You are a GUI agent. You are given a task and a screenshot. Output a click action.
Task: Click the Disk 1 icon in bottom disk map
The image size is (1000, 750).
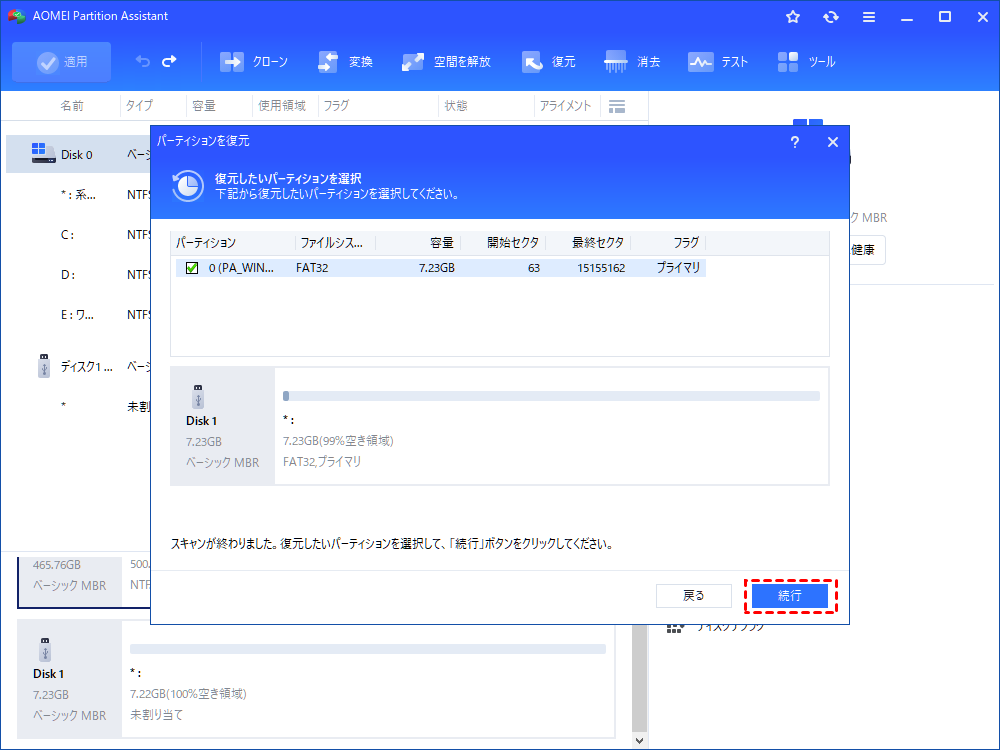pyautogui.click(x=45, y=649)
